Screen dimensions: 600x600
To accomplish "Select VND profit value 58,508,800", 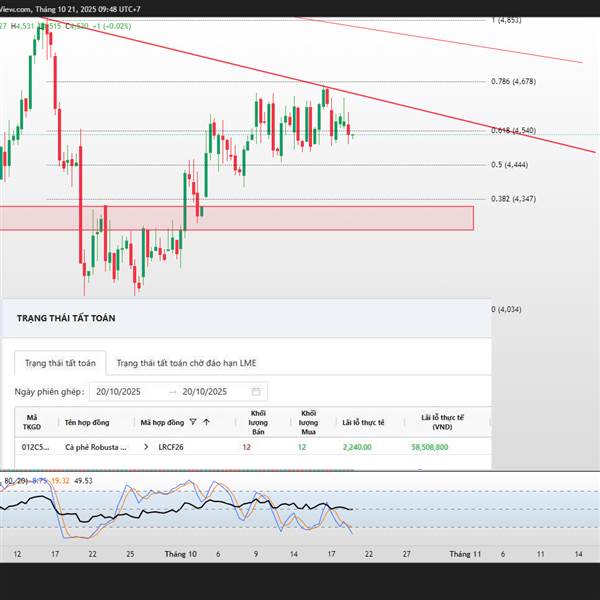I will tap(429, 447).
